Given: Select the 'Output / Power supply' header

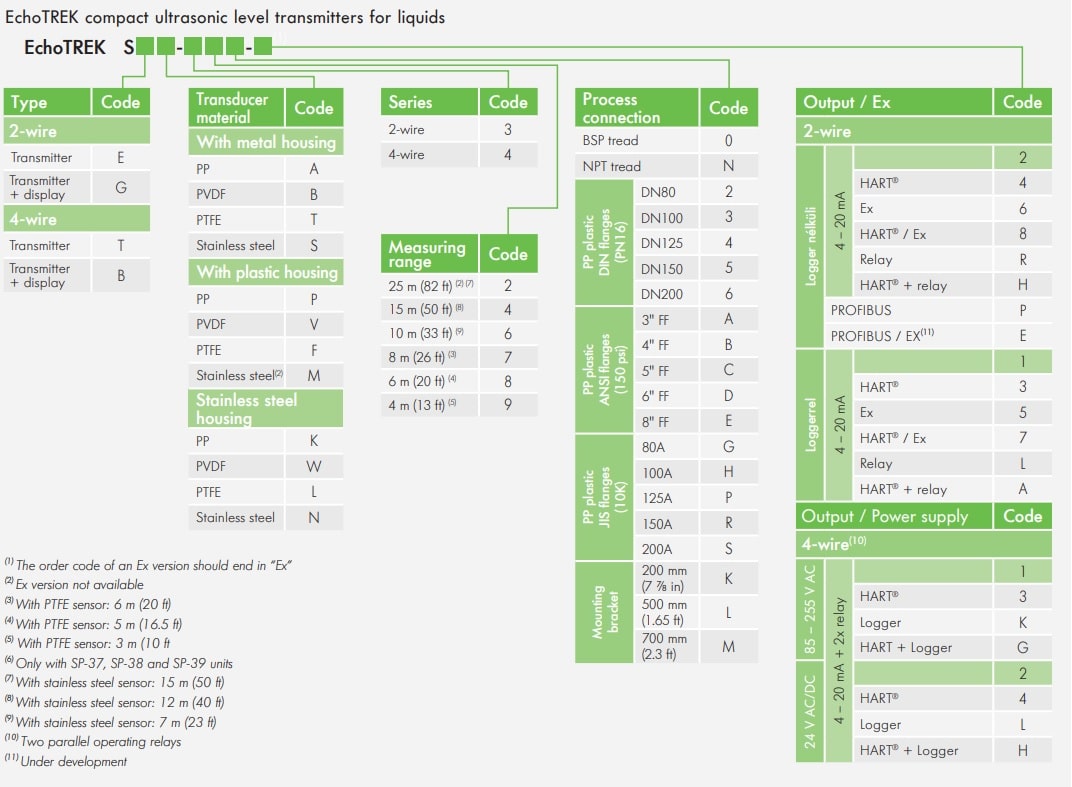Looking at the screenshot, I should click(x=894, y=516).
